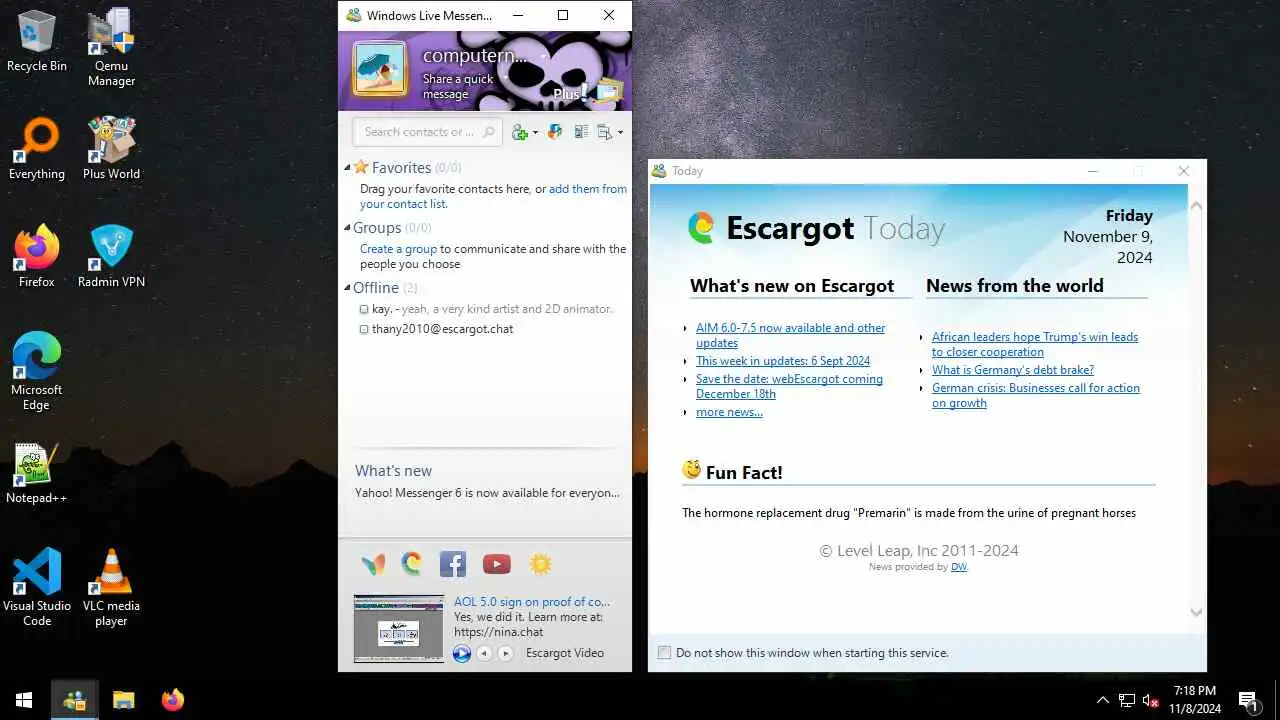Image resolution: width=1280 pixels, height=720 pixels.
Task: Collapse the Offline contacts group
Action: click(348, 288)
